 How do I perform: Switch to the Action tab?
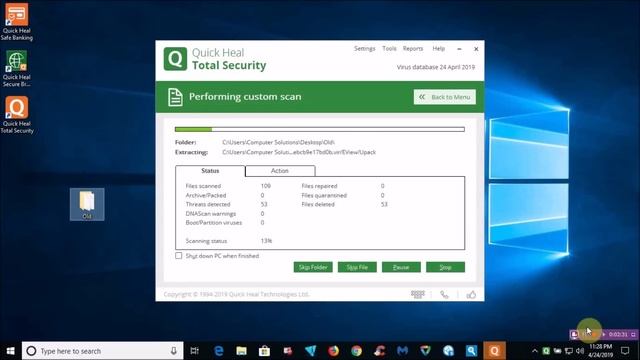[x=280, y=171]
